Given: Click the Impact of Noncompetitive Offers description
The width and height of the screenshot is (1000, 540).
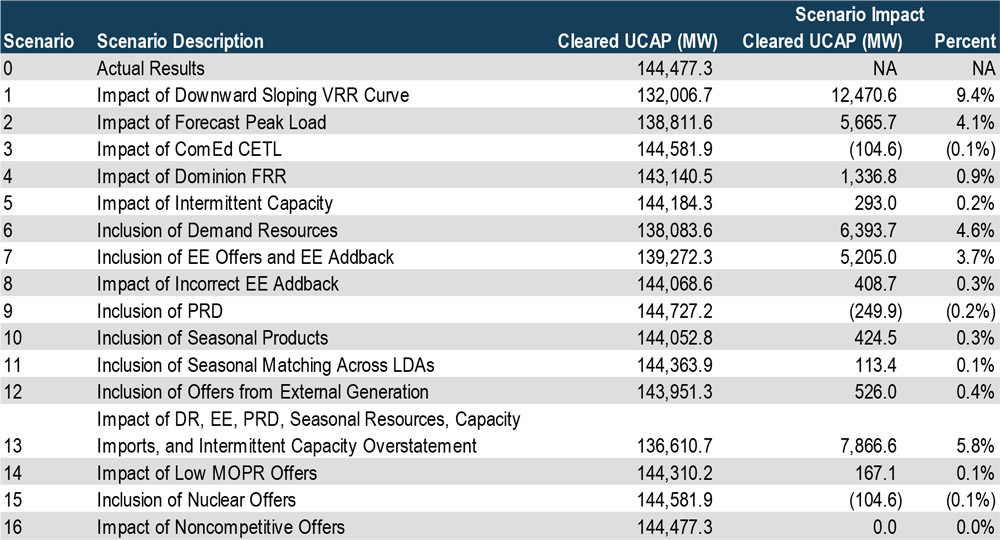Looking at the screenshot, I should [220, 526].
